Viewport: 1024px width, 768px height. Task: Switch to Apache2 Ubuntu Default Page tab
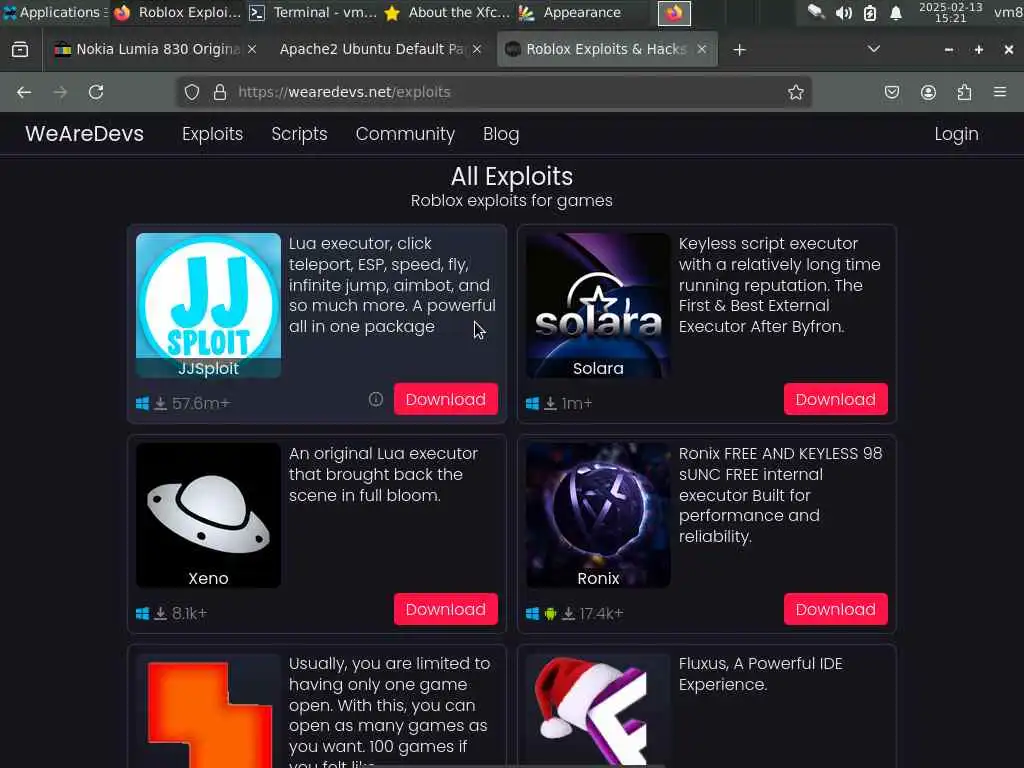click(381, 49)
